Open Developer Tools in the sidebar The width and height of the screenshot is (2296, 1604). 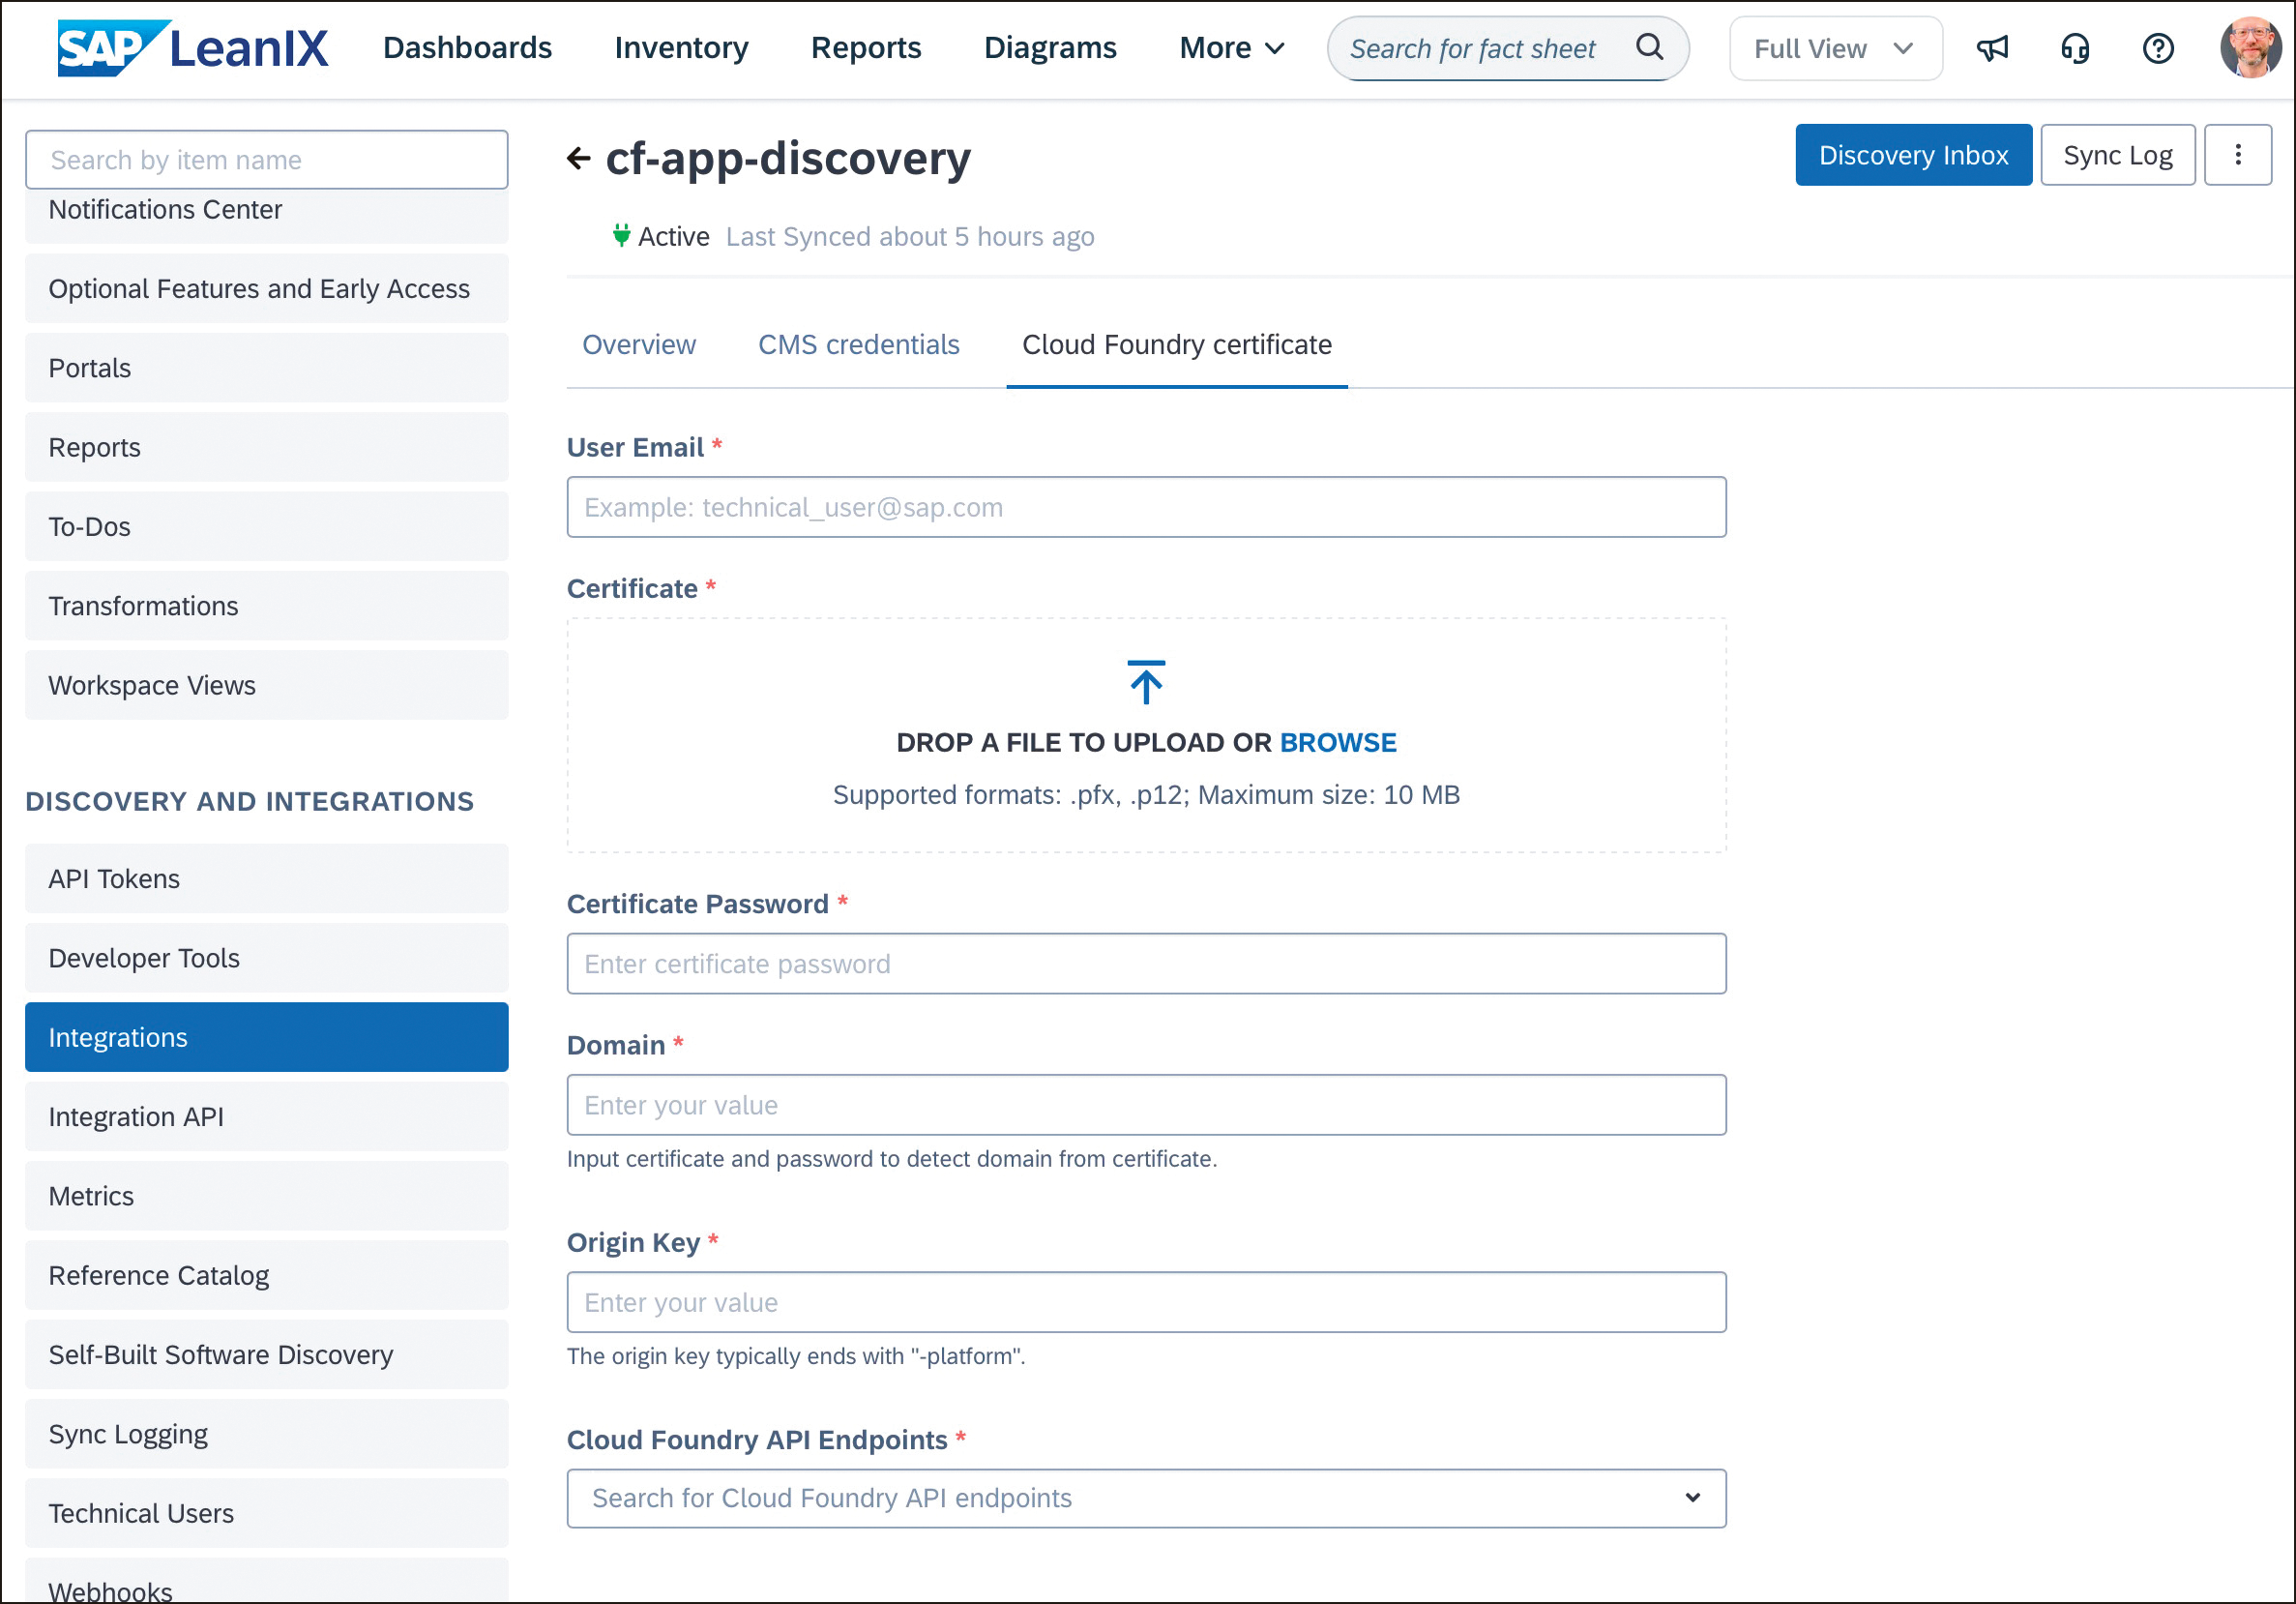pyautogui.click(x=266, y=958)
